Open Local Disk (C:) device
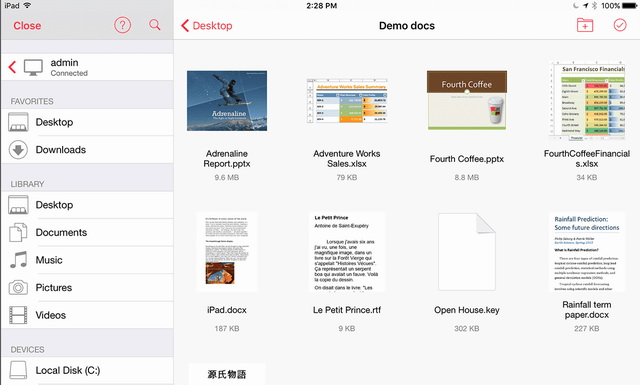 tap(87, 370)
